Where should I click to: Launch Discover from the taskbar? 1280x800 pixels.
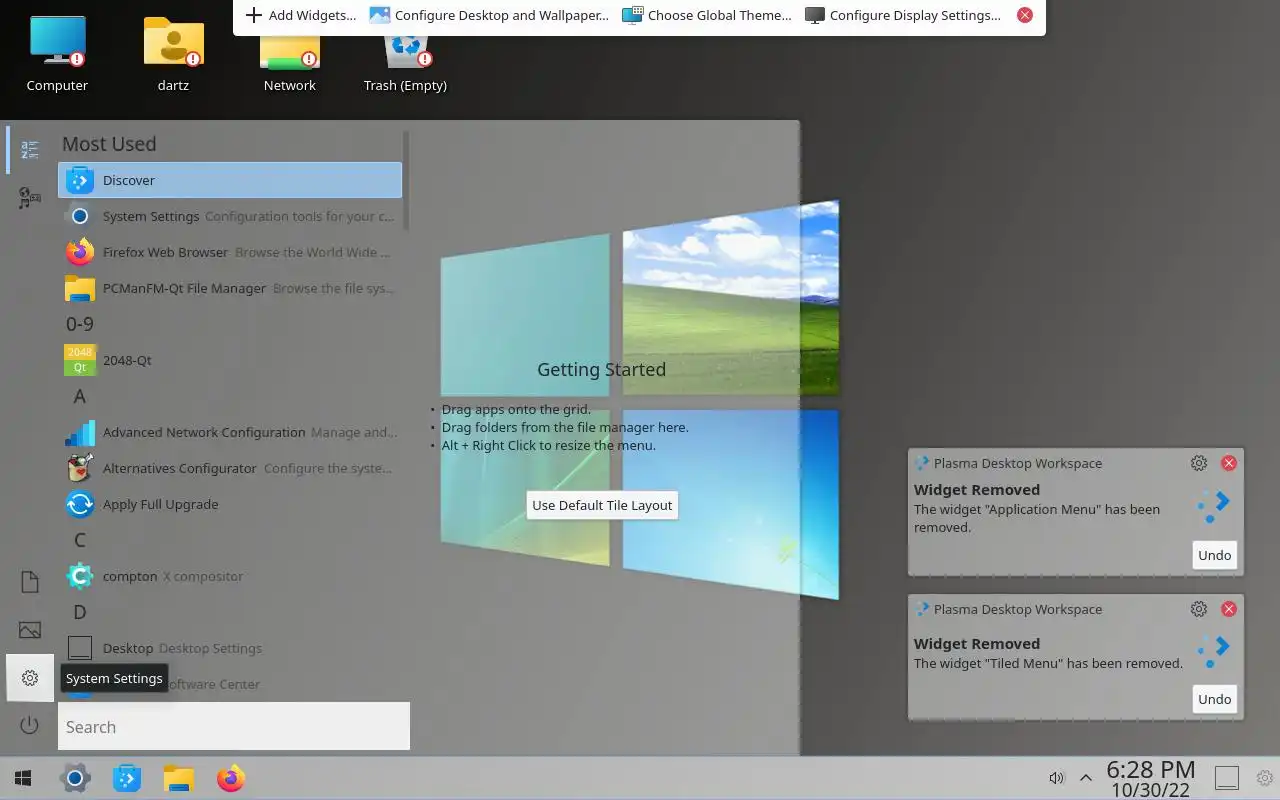pyautogui.click(x=127, y=778)
